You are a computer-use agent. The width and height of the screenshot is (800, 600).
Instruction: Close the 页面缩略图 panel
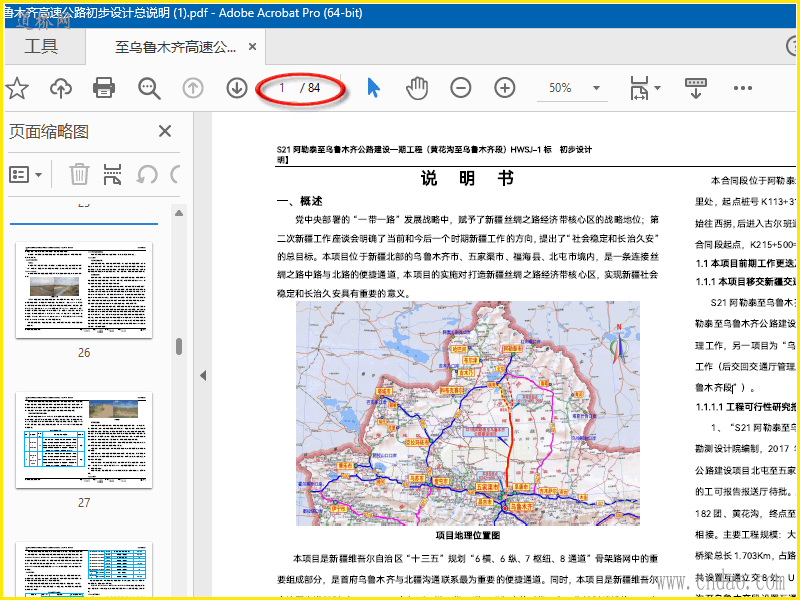[165, 131]
